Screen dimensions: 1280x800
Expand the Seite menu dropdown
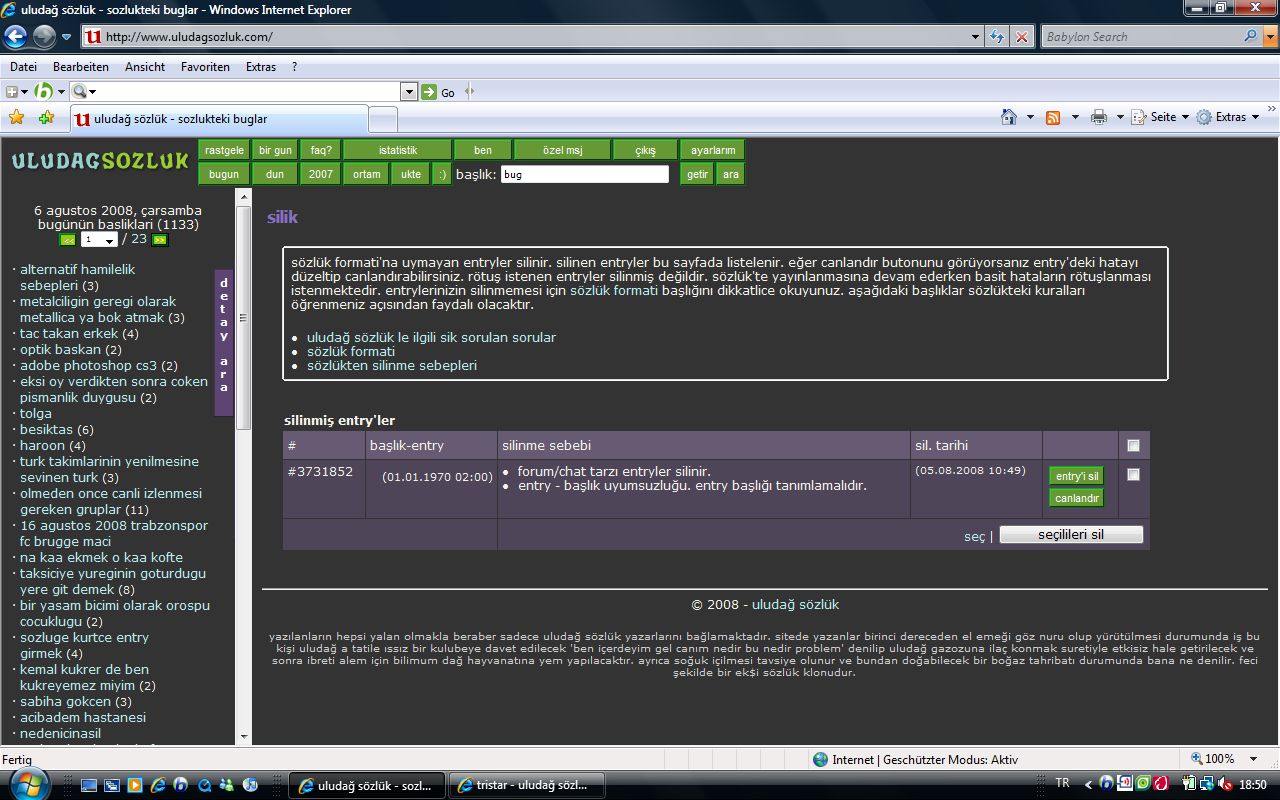click(1185, 117)
